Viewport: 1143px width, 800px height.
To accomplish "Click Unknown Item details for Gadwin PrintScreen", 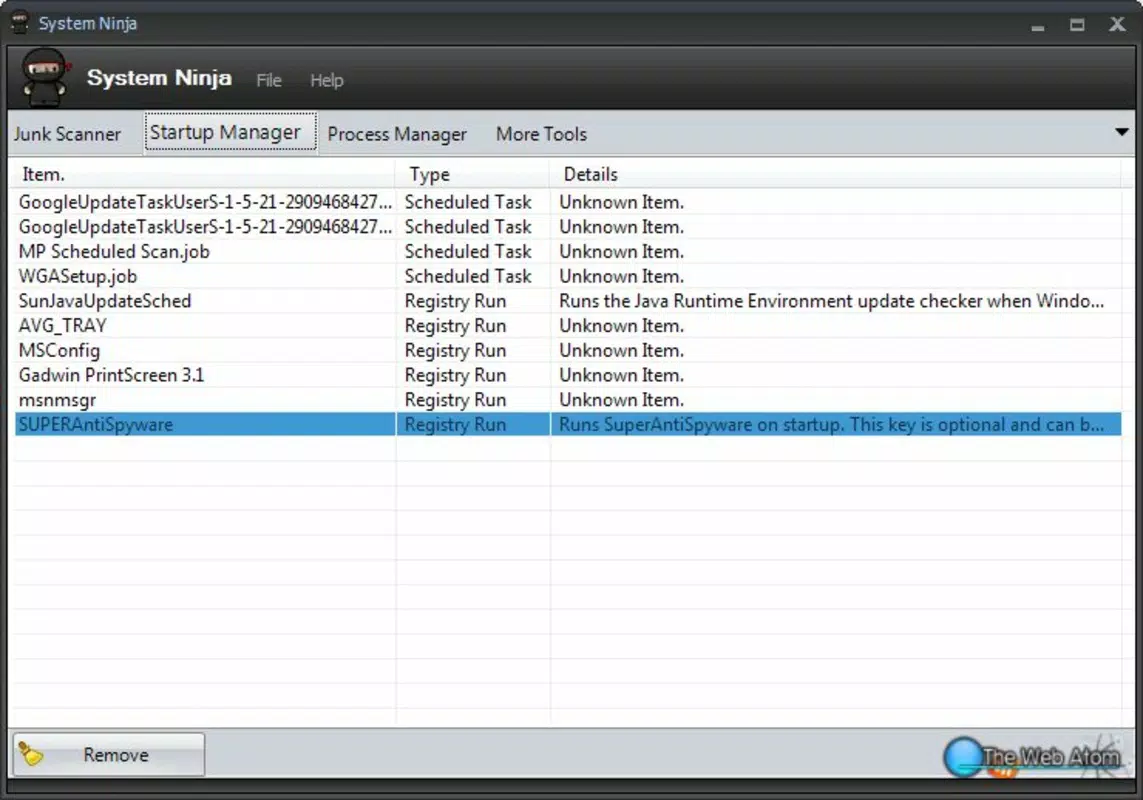I will click(x=621, y=376).
